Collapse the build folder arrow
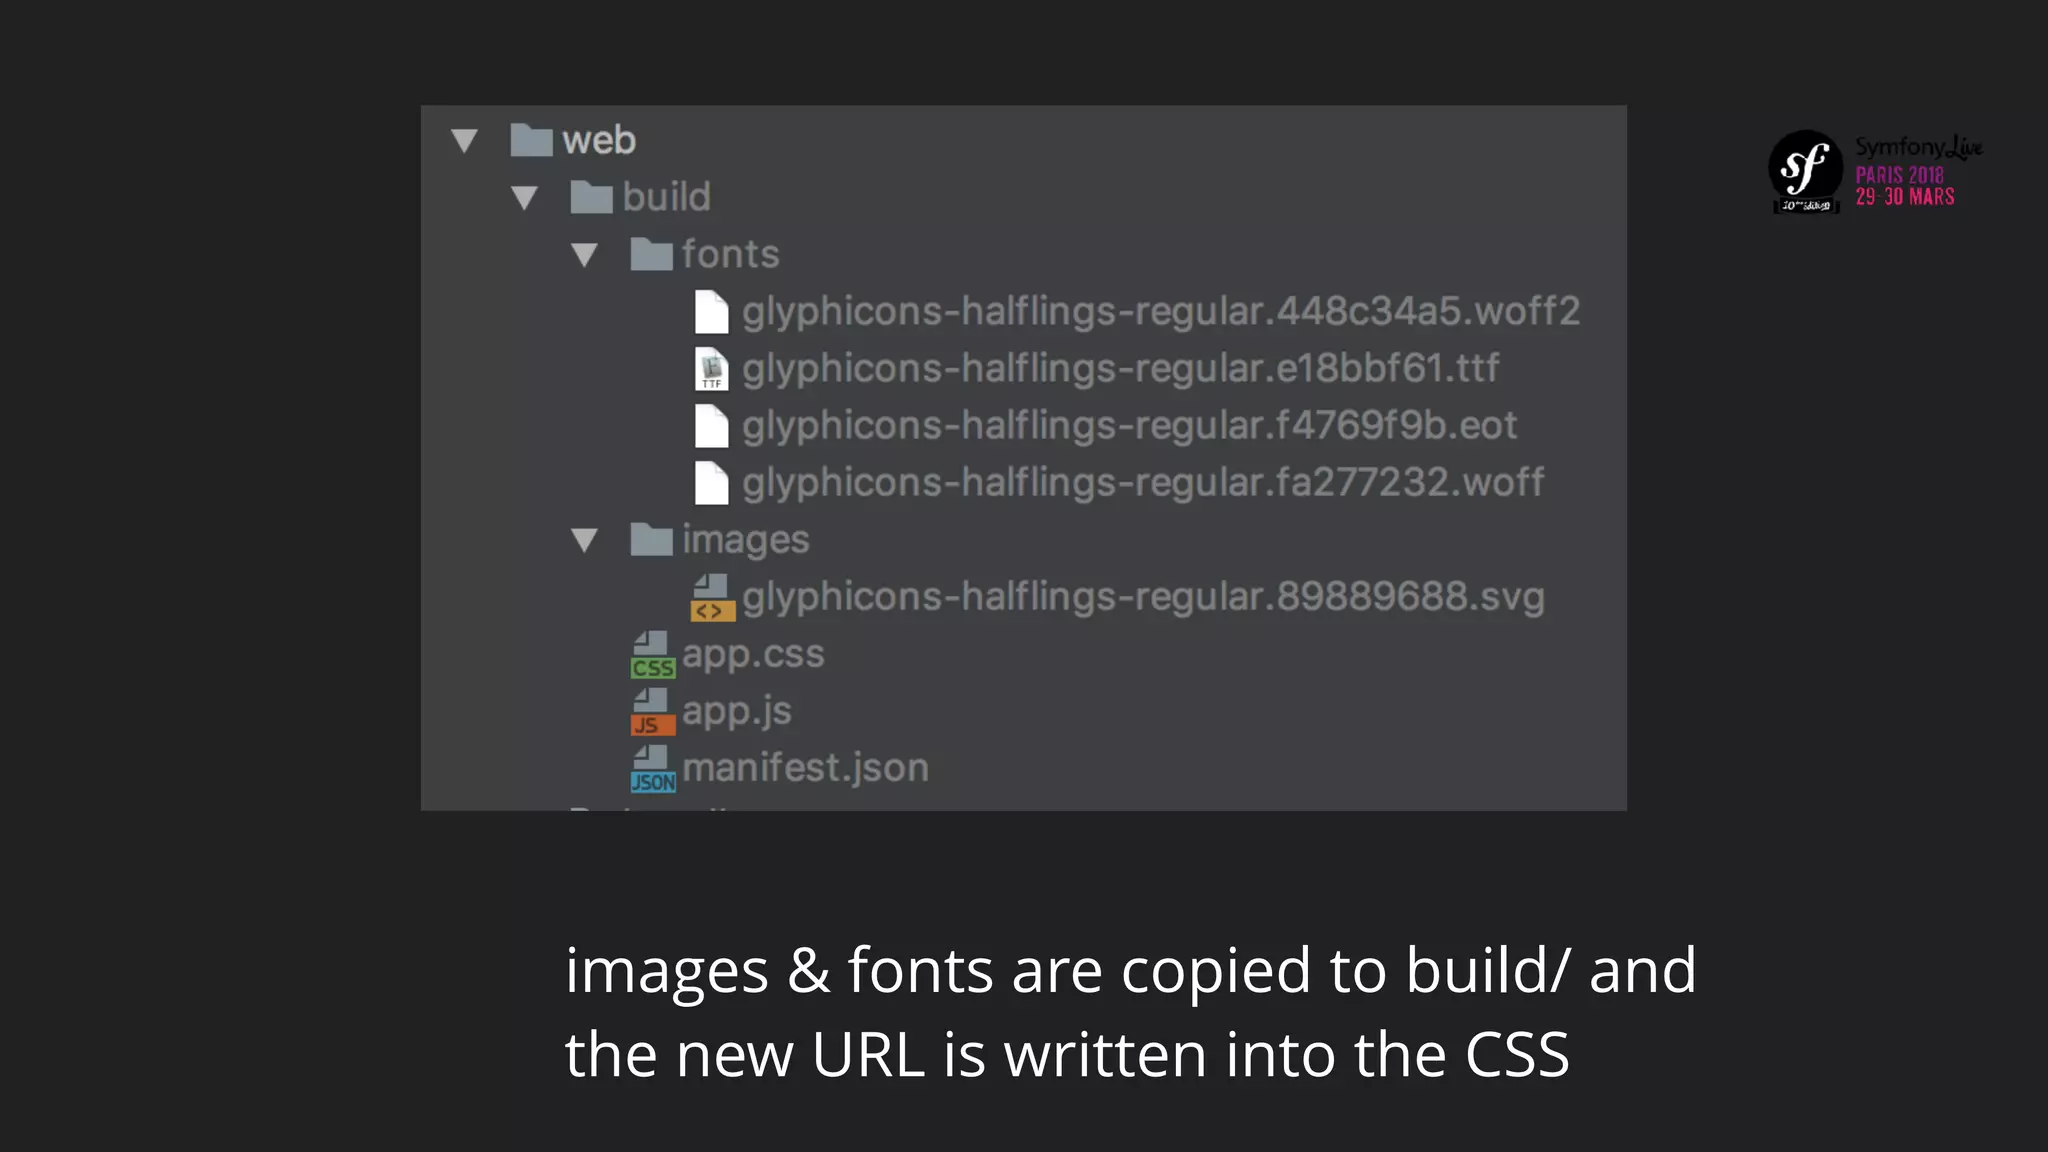 (524, 197)
